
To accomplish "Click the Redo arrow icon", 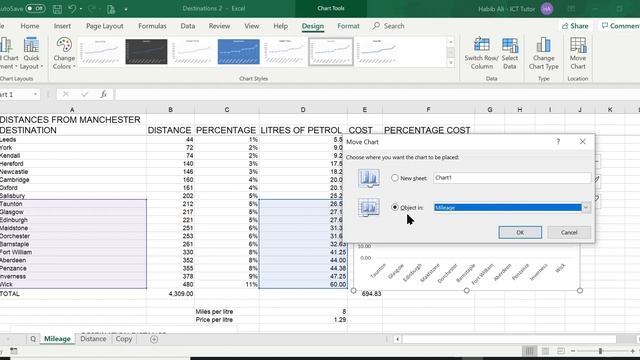I will (x=92, y=9).
